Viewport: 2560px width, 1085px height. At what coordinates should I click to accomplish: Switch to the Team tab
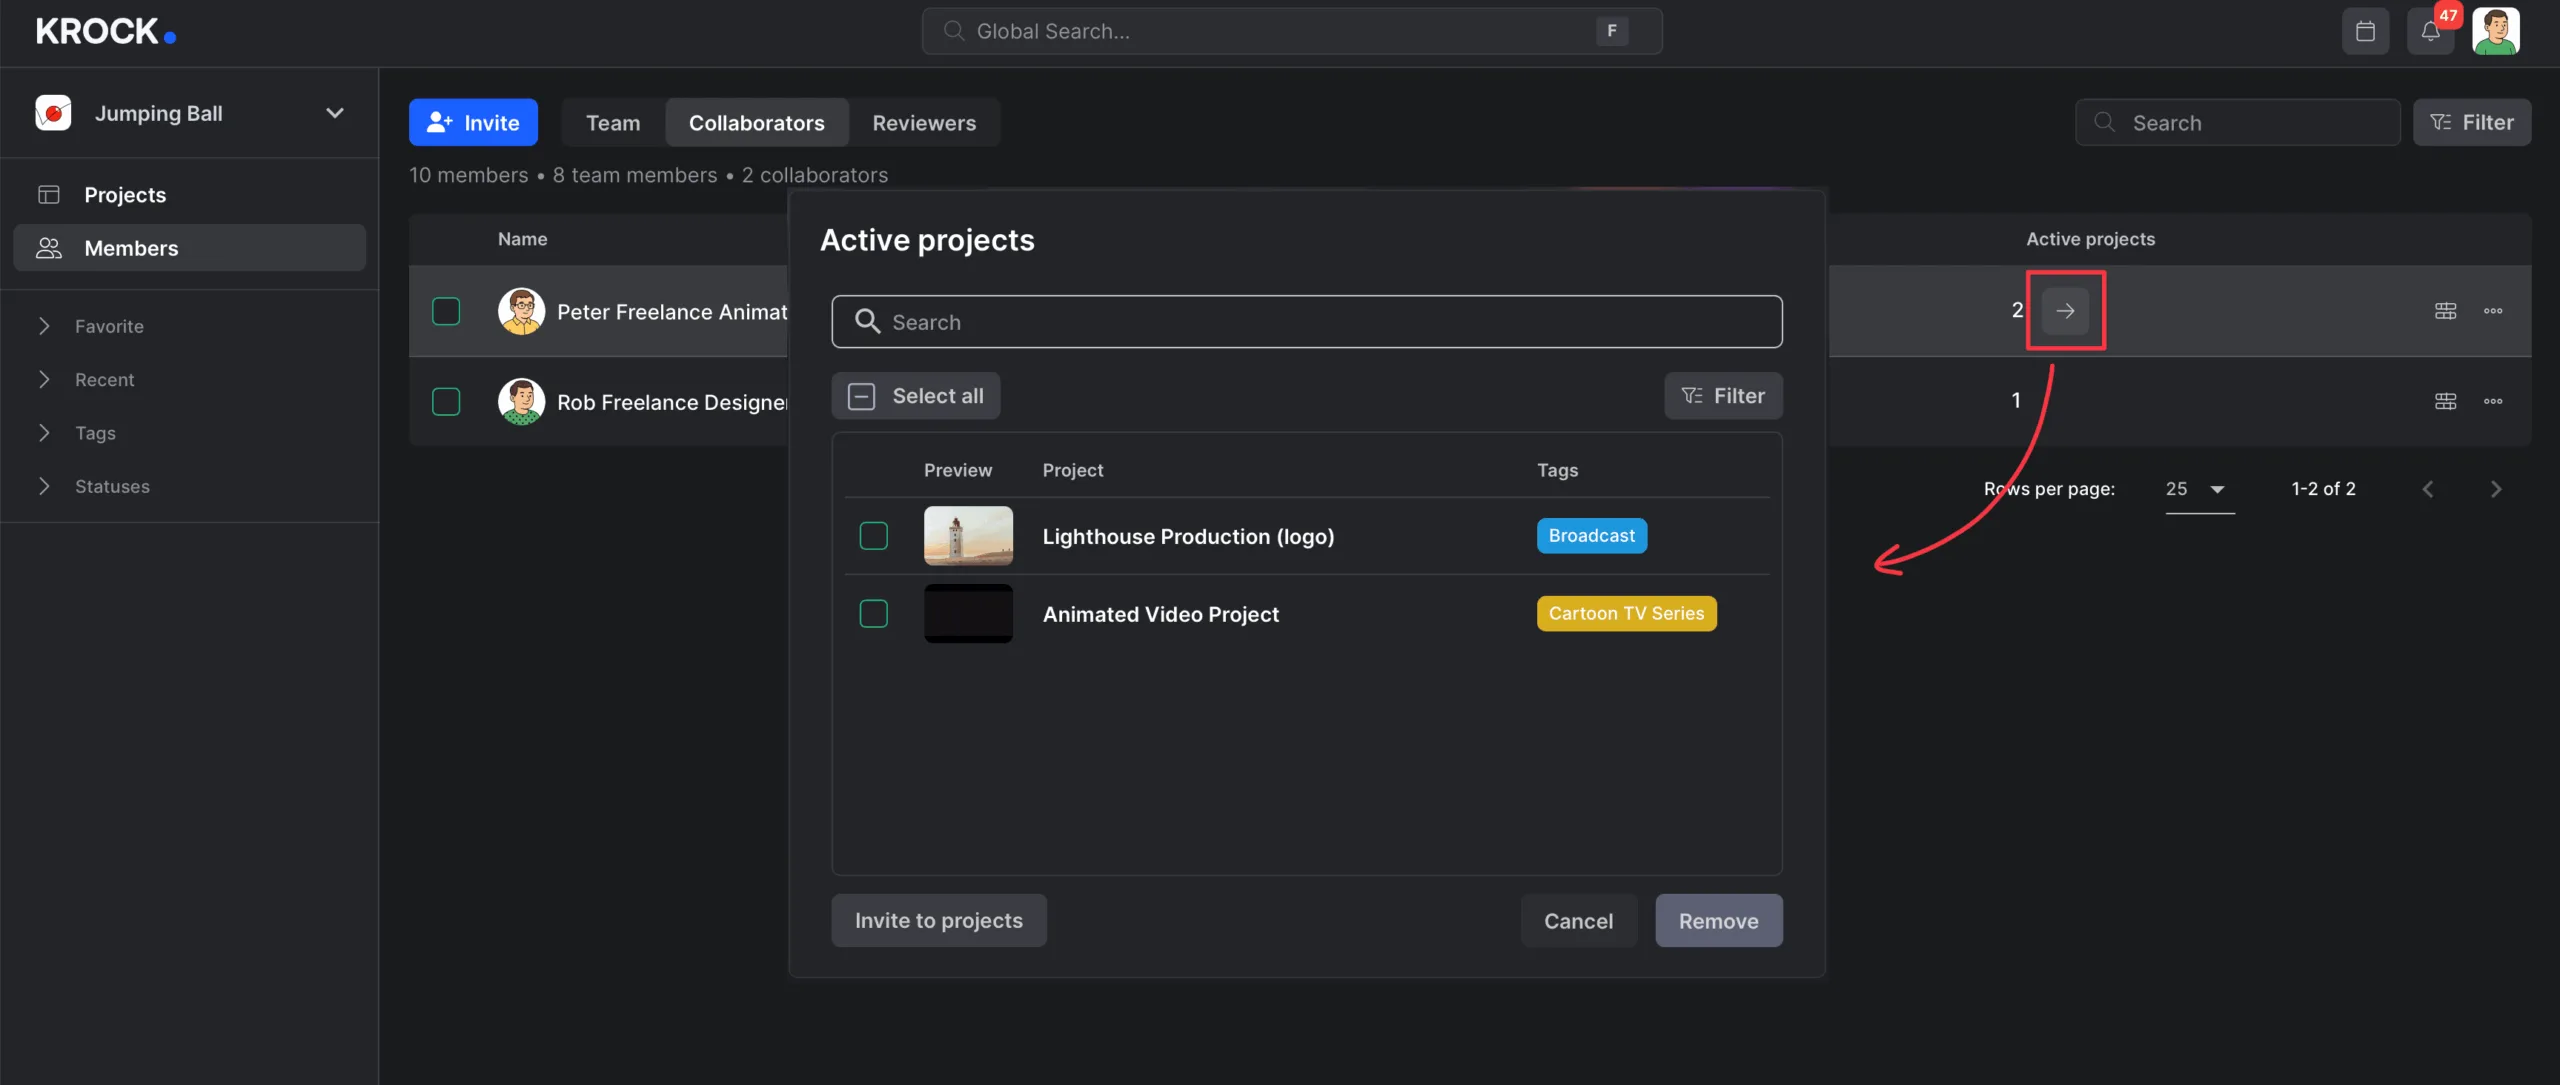[612, 122]
